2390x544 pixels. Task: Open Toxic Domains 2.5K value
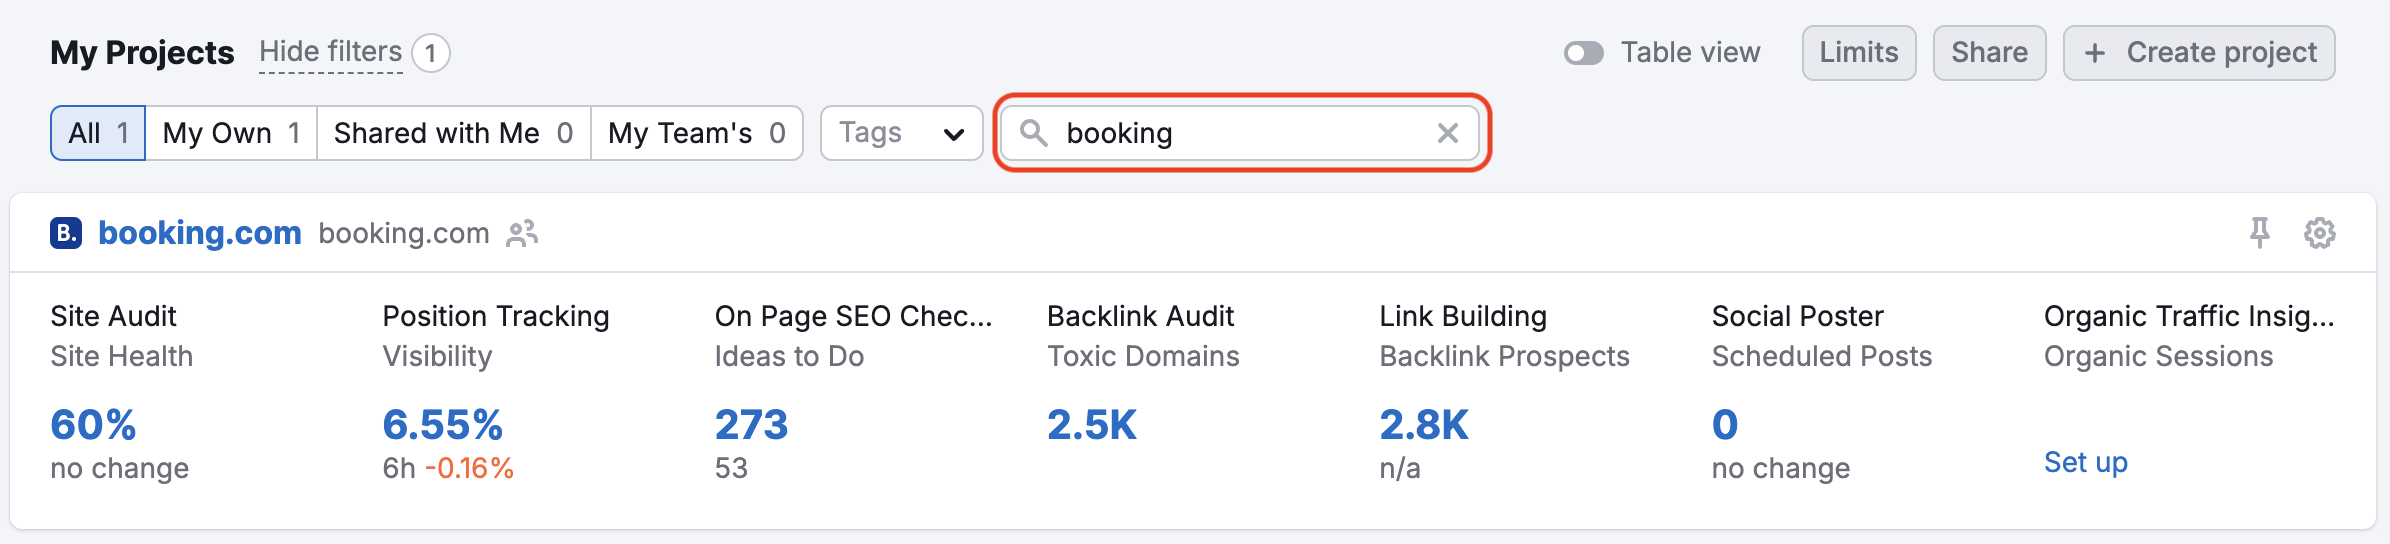(x=1092, y=425)
